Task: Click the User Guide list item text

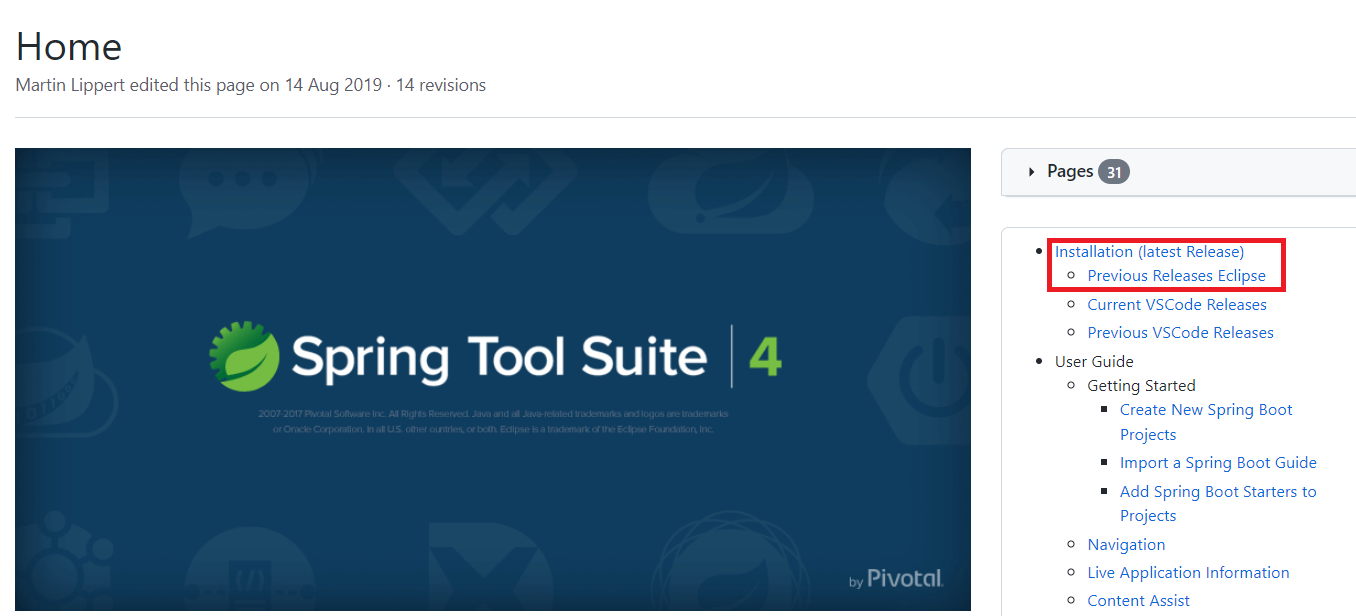Action: pos(1094,362)
